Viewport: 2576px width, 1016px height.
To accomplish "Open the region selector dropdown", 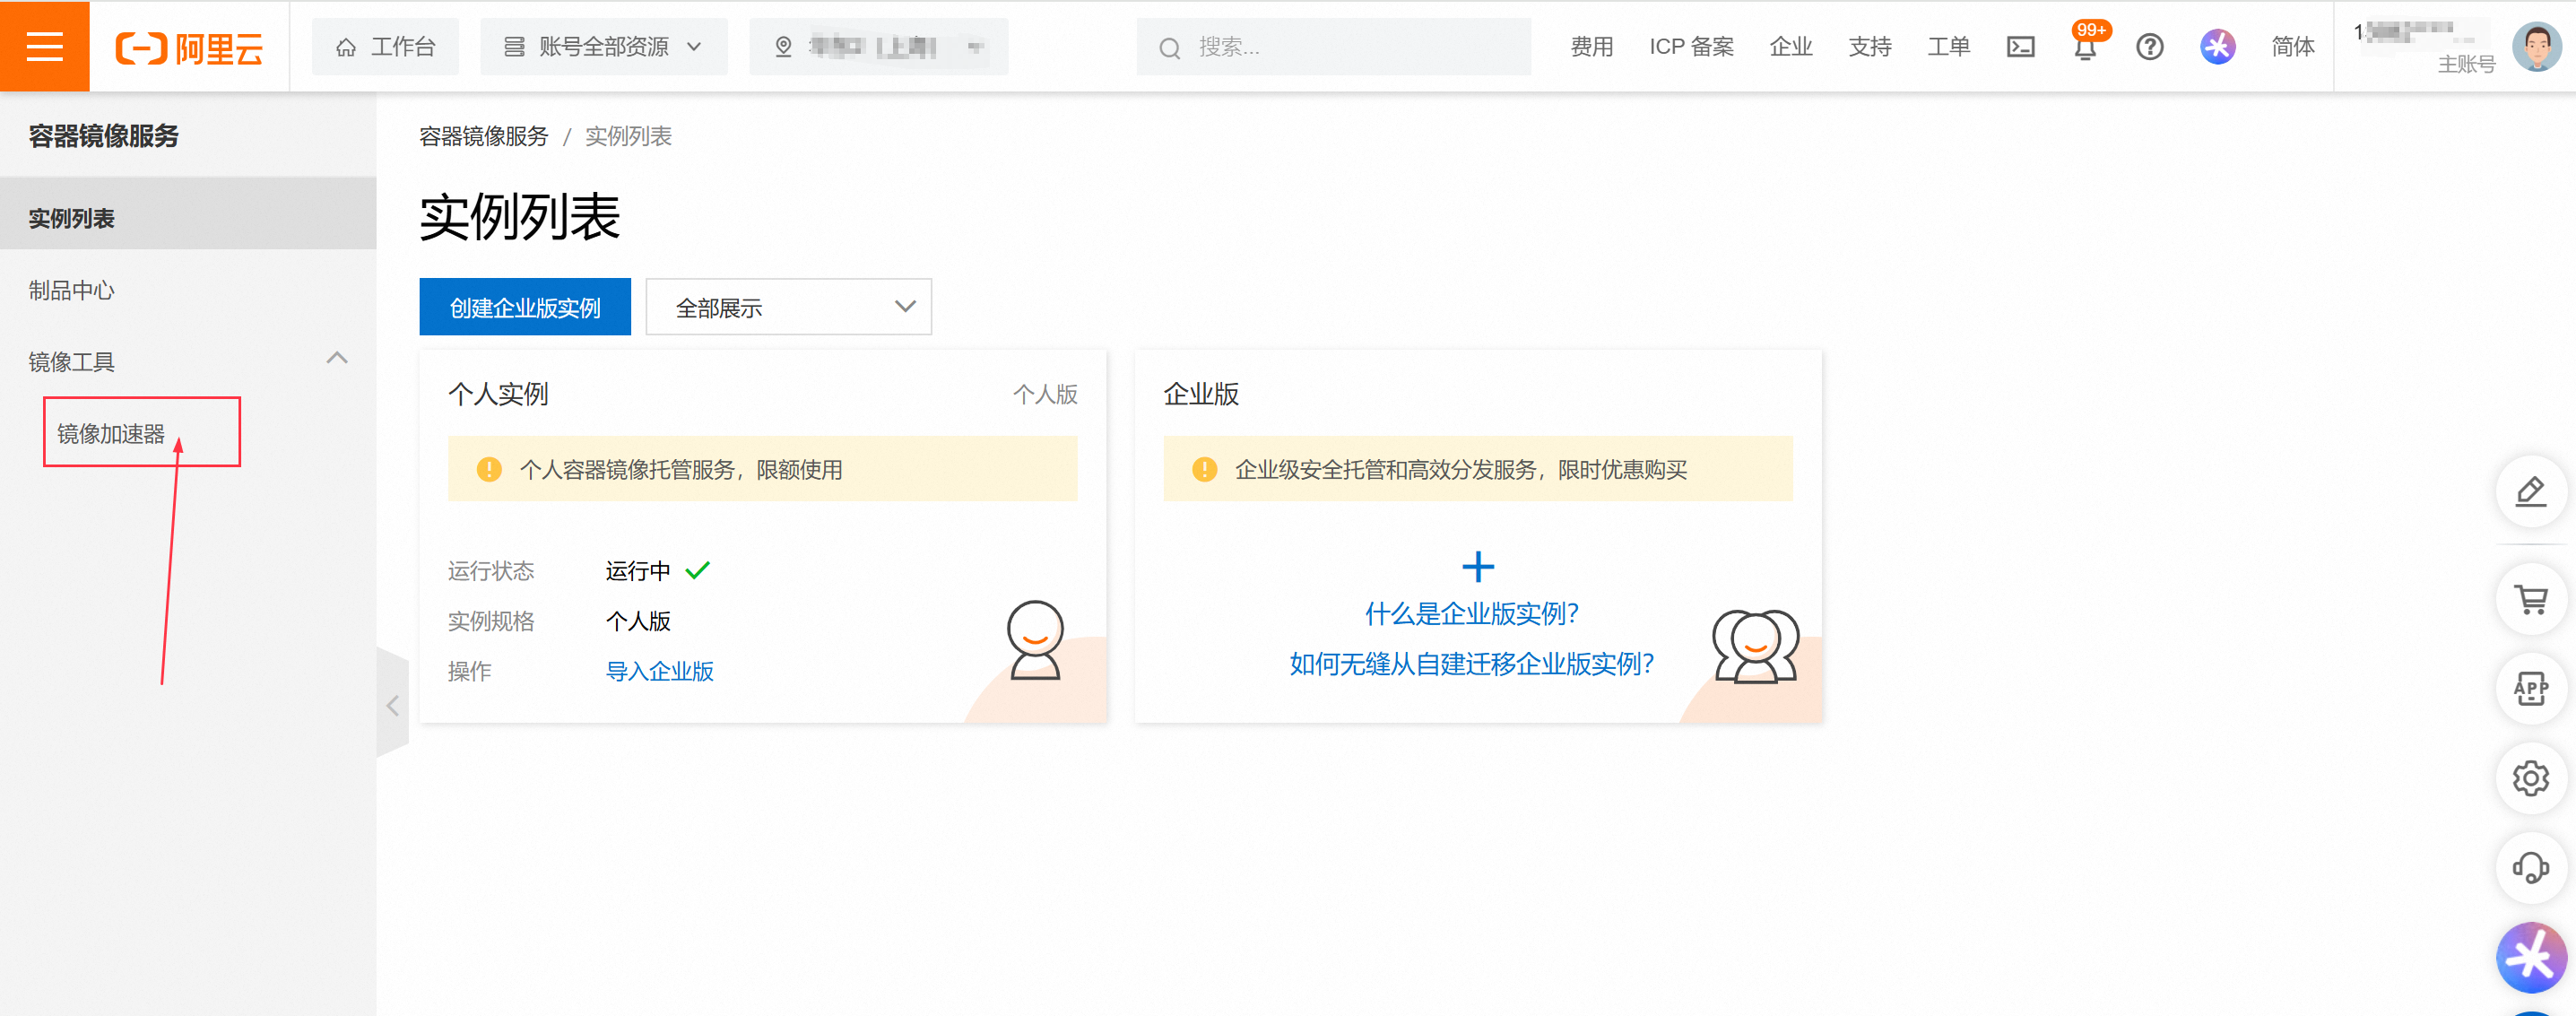I will pyautogui.click(x=878, y=46).
